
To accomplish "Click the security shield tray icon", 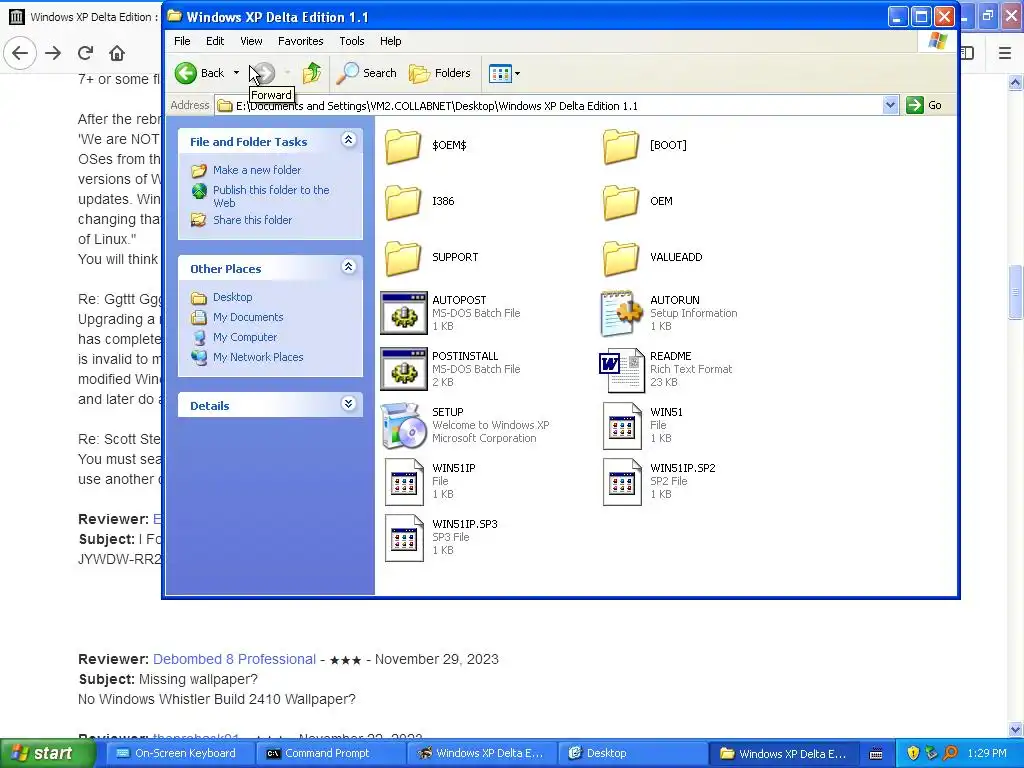I will 913,754.
